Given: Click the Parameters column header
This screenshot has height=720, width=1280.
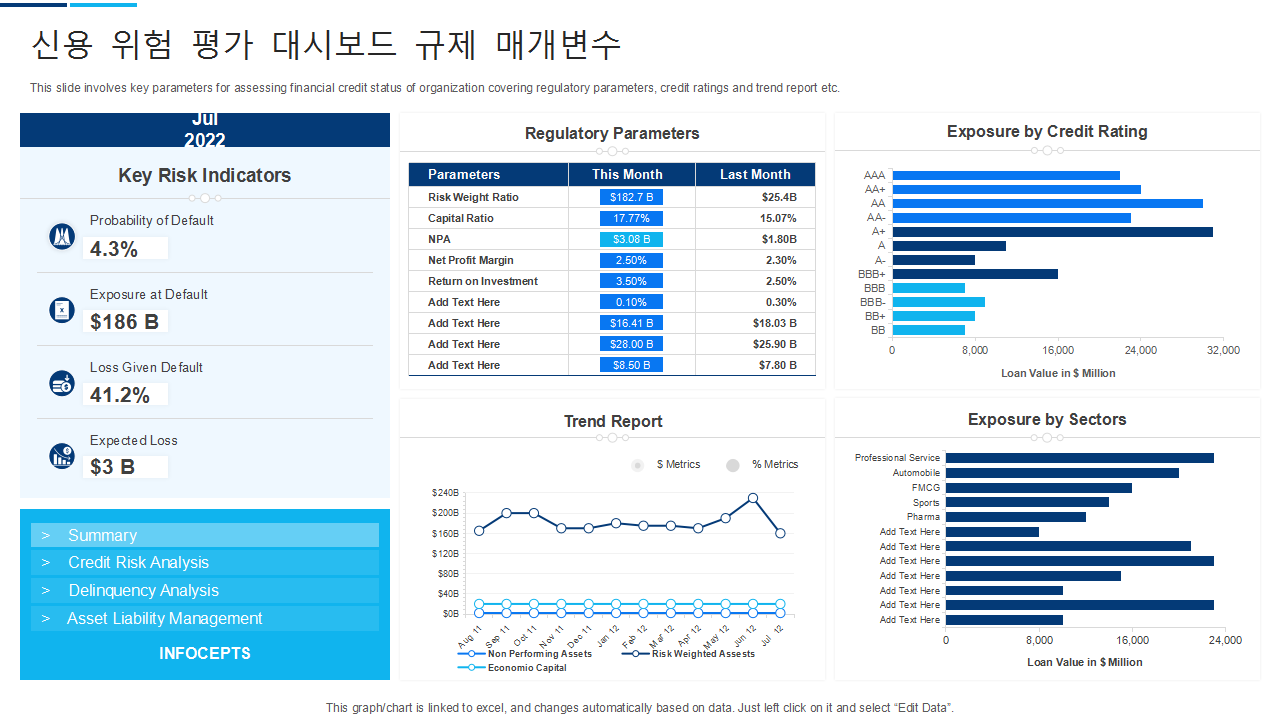Looking at the screenshot, I should (x=488, y=174).
